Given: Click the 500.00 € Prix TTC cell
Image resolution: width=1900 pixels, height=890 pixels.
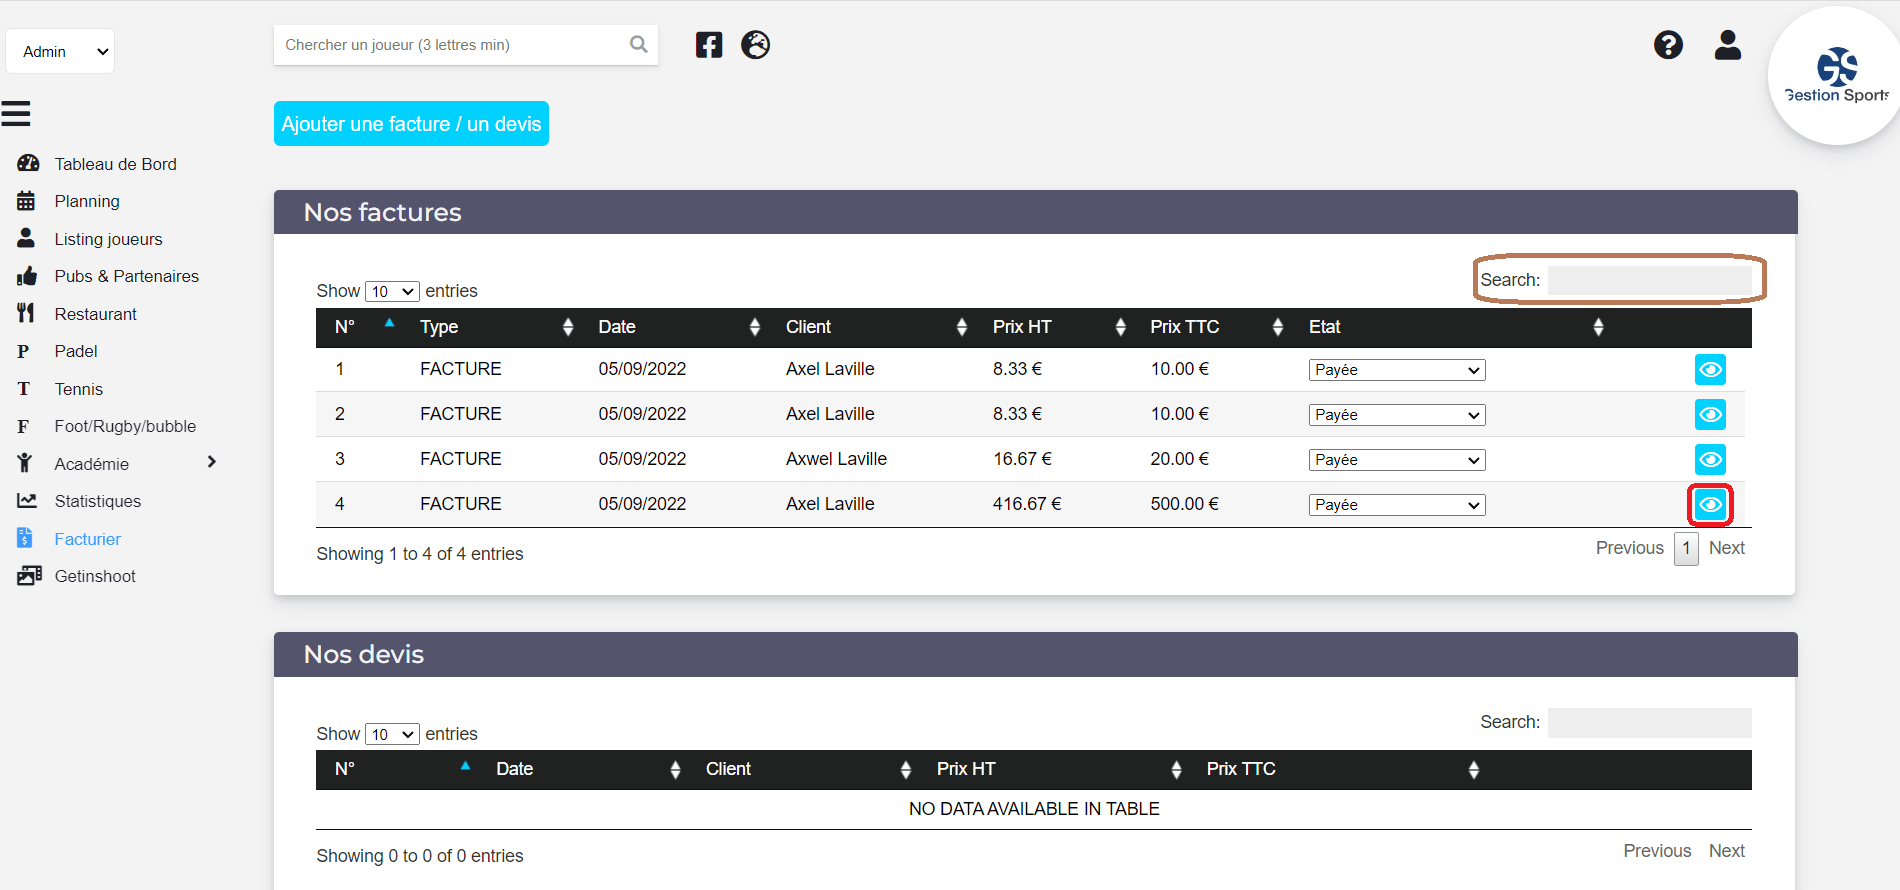Looking at the screenshot, I should point(1184,504).
